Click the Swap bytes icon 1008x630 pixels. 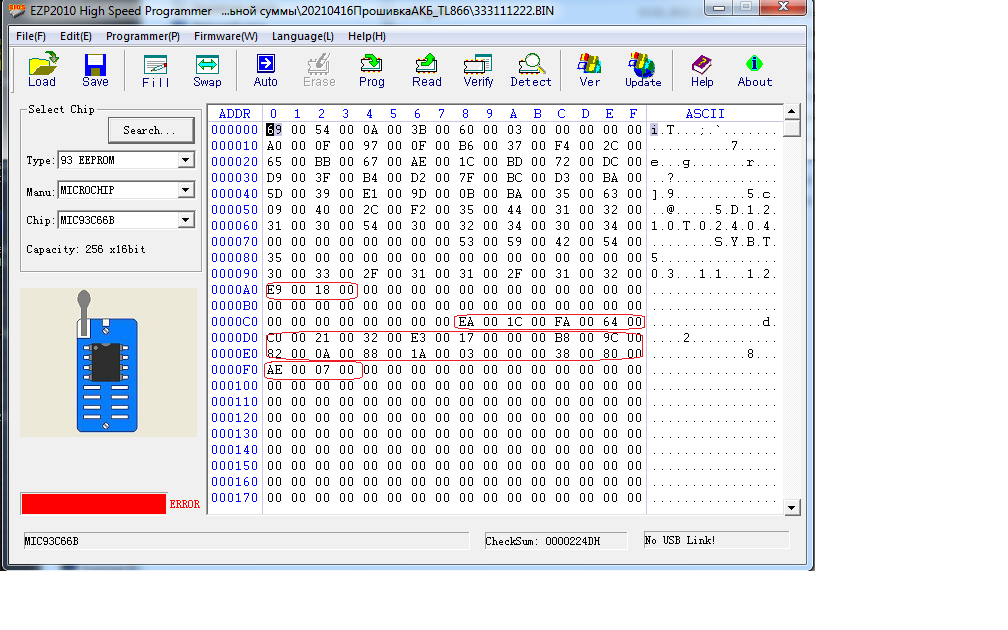(207, 70)
